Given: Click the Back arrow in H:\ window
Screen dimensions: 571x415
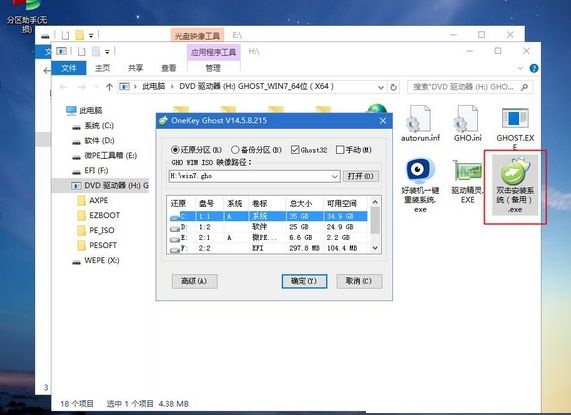Looking at the screenshot, I should point(63,87).
